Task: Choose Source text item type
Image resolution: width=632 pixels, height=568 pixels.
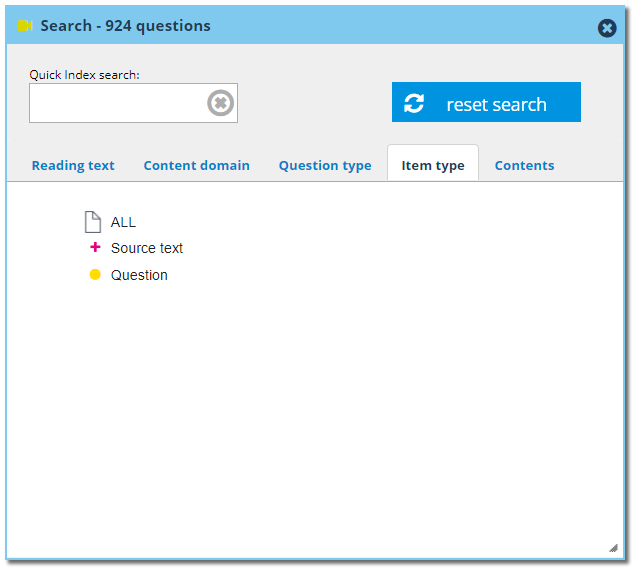Action: click(x=147, y=248)
